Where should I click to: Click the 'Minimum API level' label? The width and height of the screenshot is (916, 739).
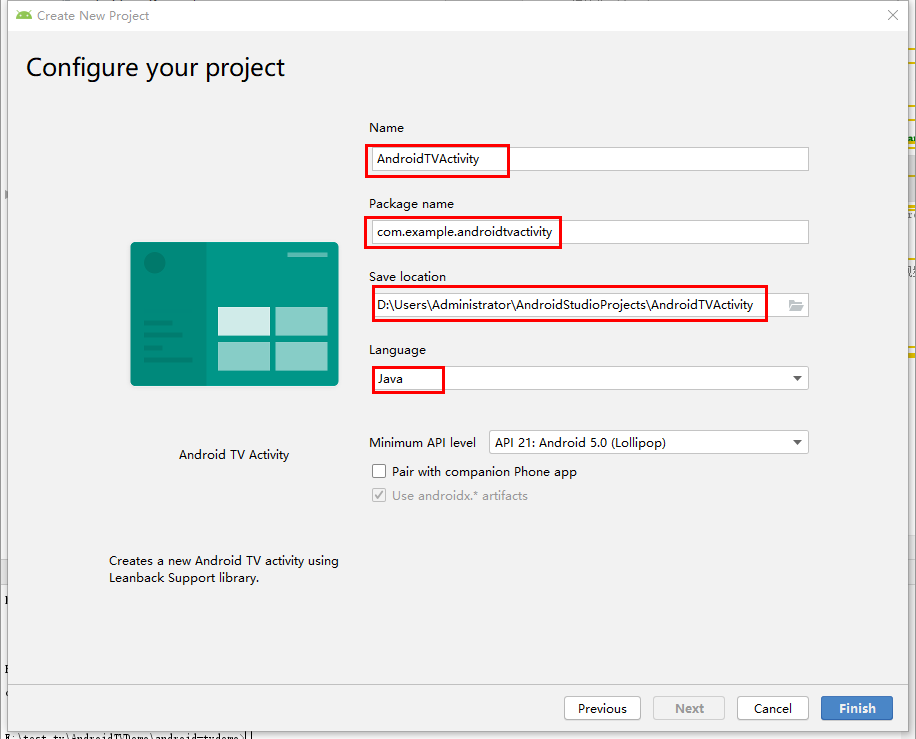tap(422, 443)
